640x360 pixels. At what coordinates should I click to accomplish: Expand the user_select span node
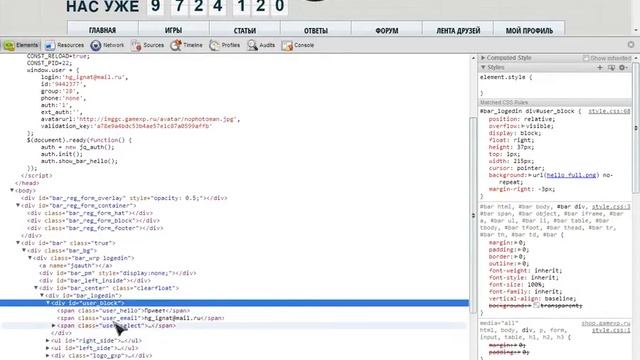[x=54, y=325]
